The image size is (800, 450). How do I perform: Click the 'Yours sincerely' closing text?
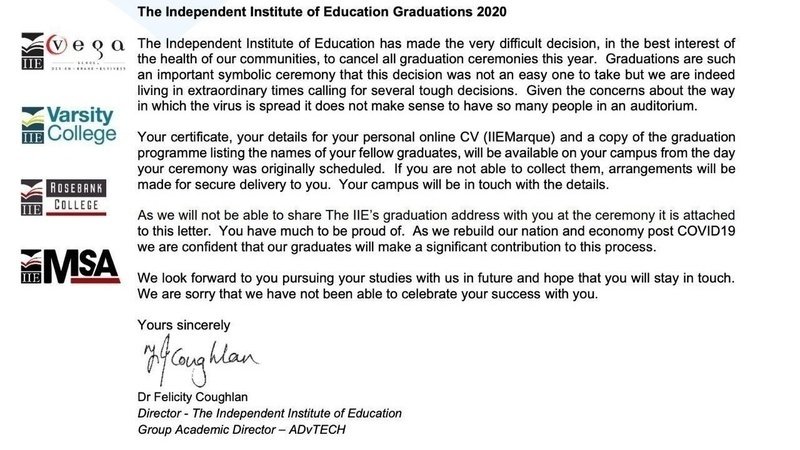click(x=183, y=325)
